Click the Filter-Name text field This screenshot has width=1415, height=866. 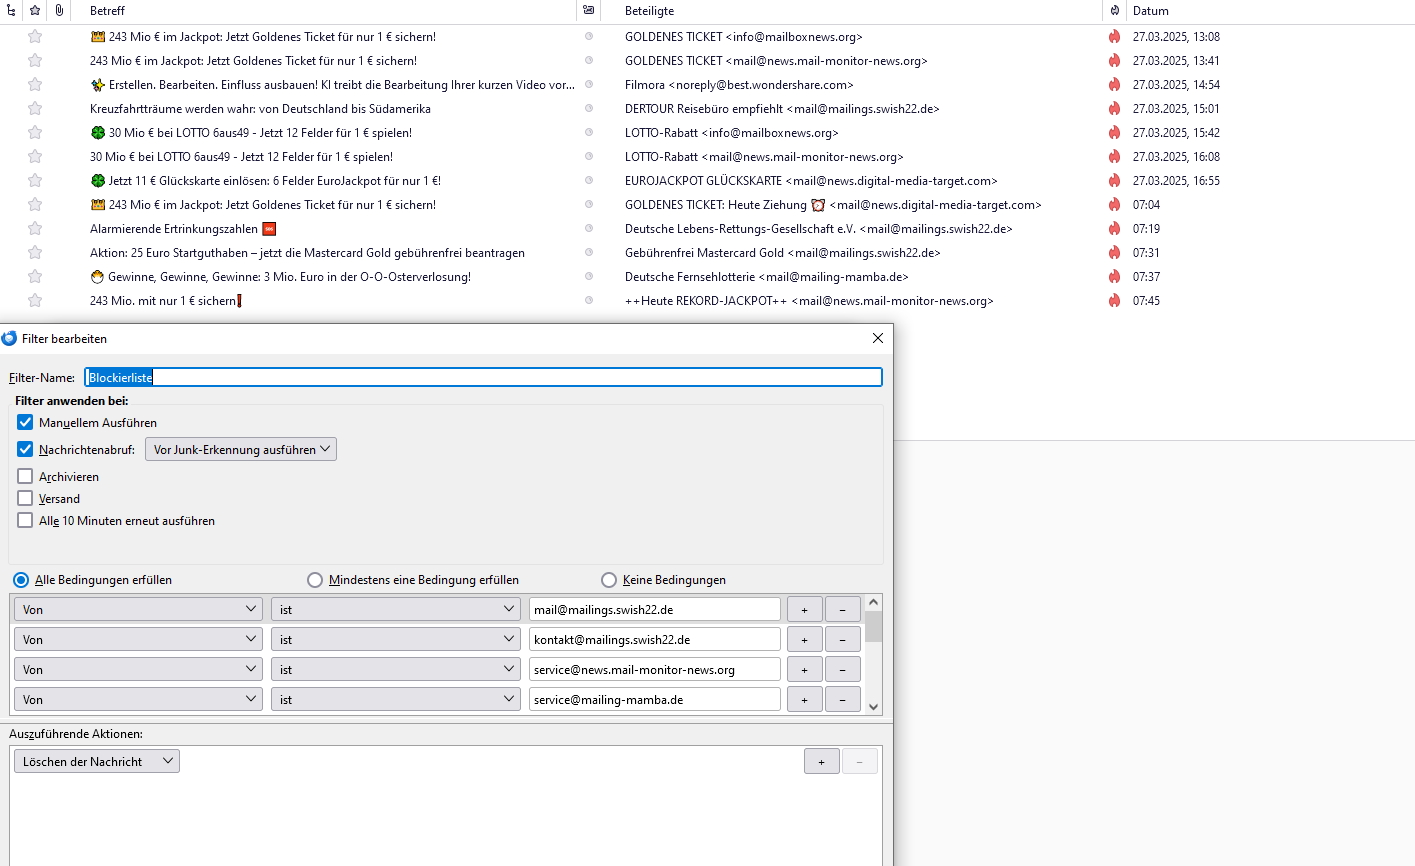pyautogui.click(x=483, y=378)
